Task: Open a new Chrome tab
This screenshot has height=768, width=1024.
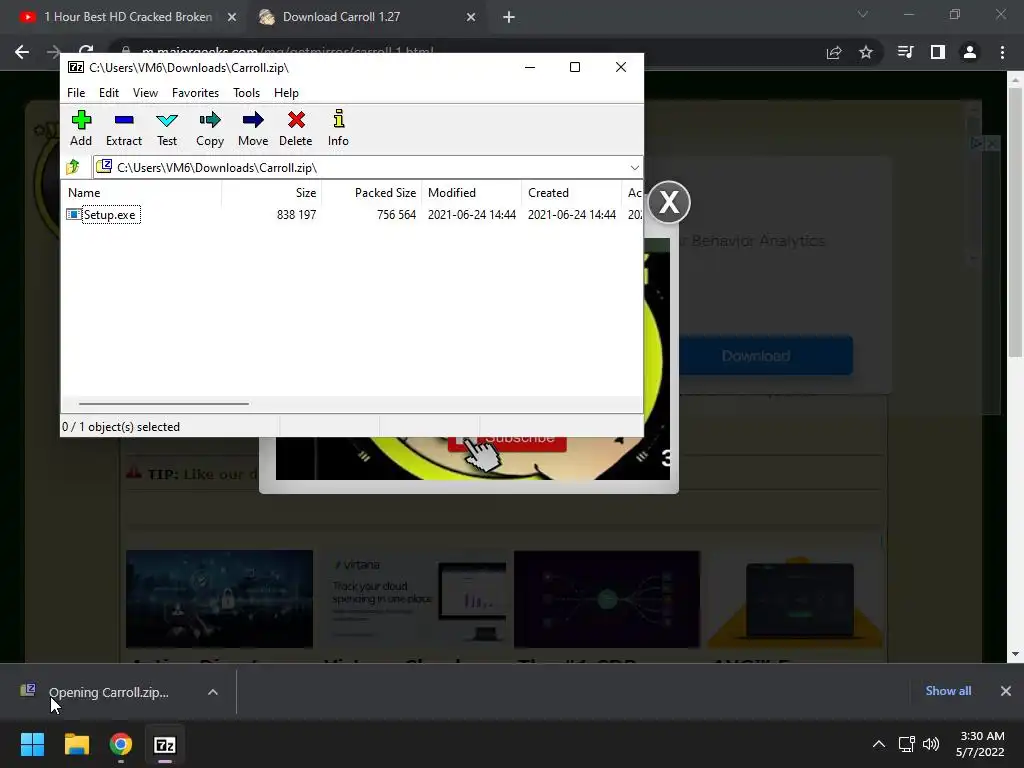Action: tap(509, 17)
